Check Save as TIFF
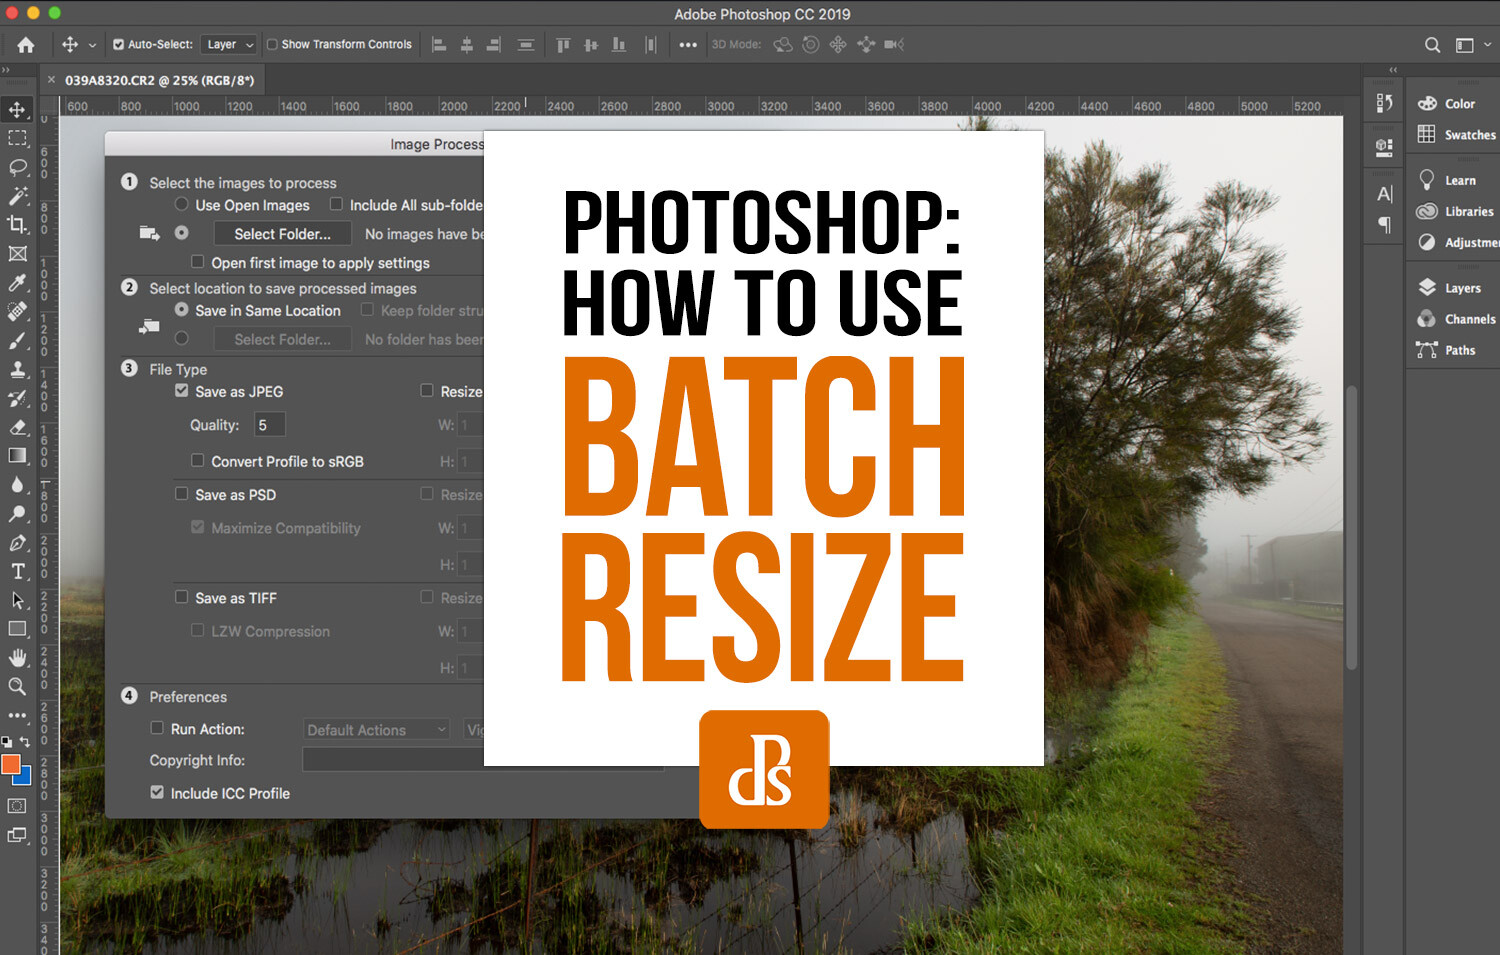This screenshot has height=955, width=1500. [181, 597]
